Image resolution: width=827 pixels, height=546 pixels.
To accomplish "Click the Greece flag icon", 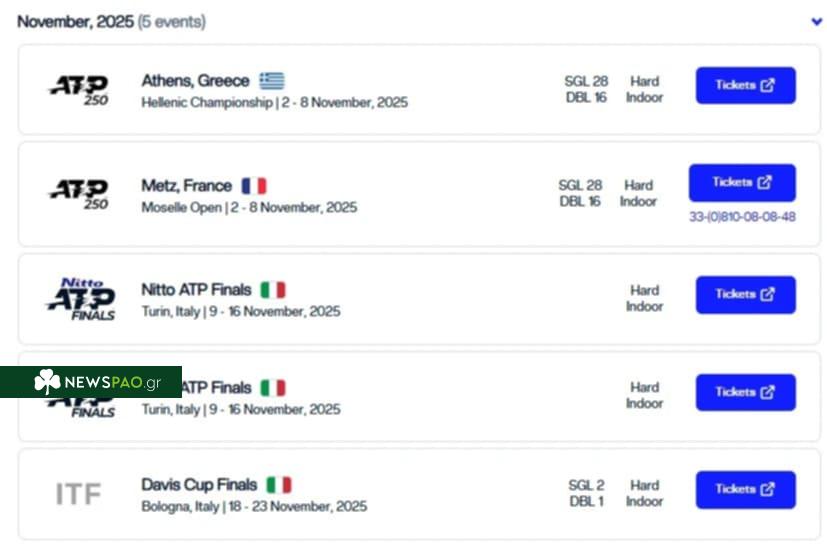I will point(271,81).
